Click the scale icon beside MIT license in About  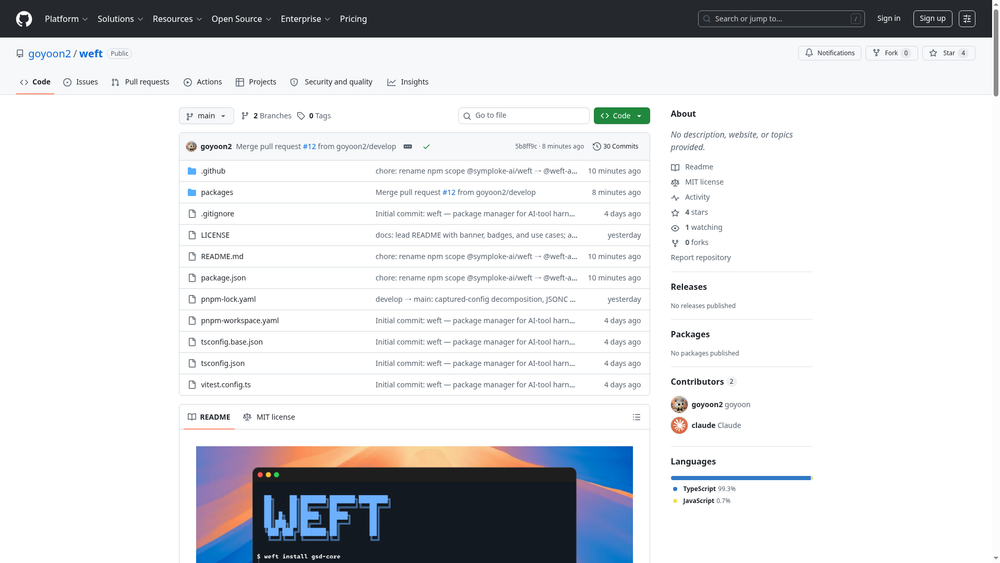675,182
